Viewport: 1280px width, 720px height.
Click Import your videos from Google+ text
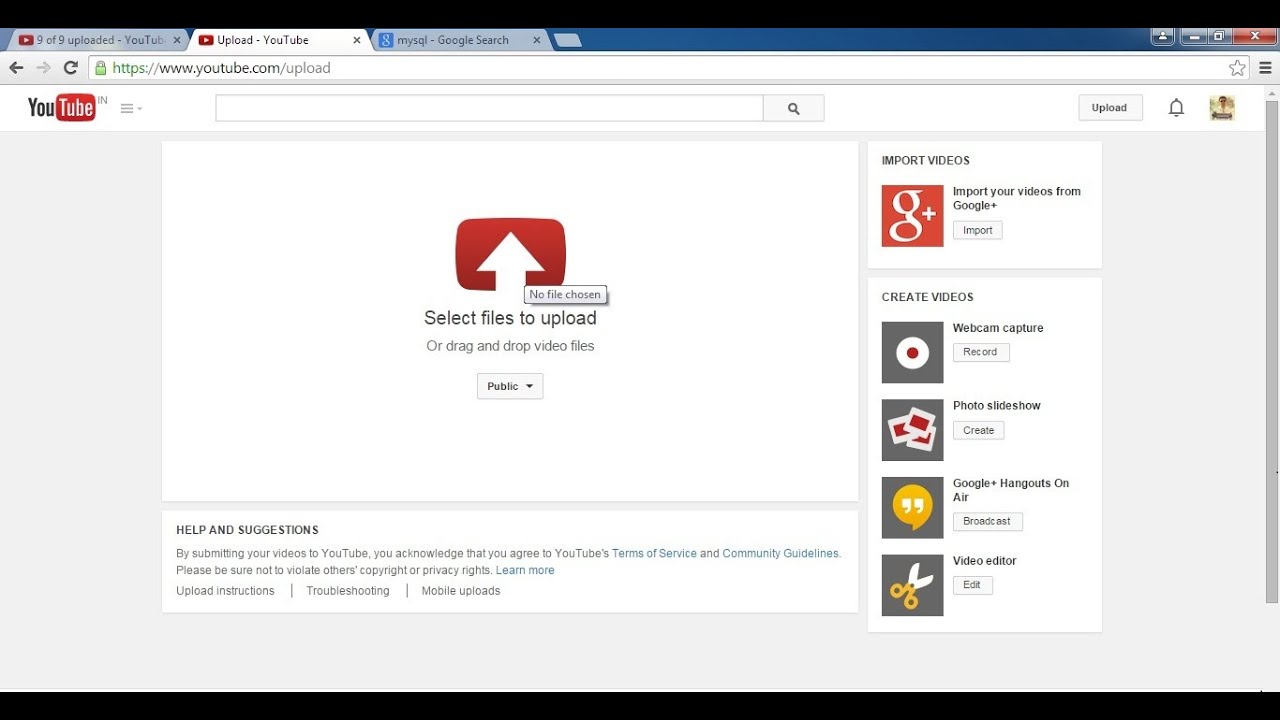tap(1017, 198)
